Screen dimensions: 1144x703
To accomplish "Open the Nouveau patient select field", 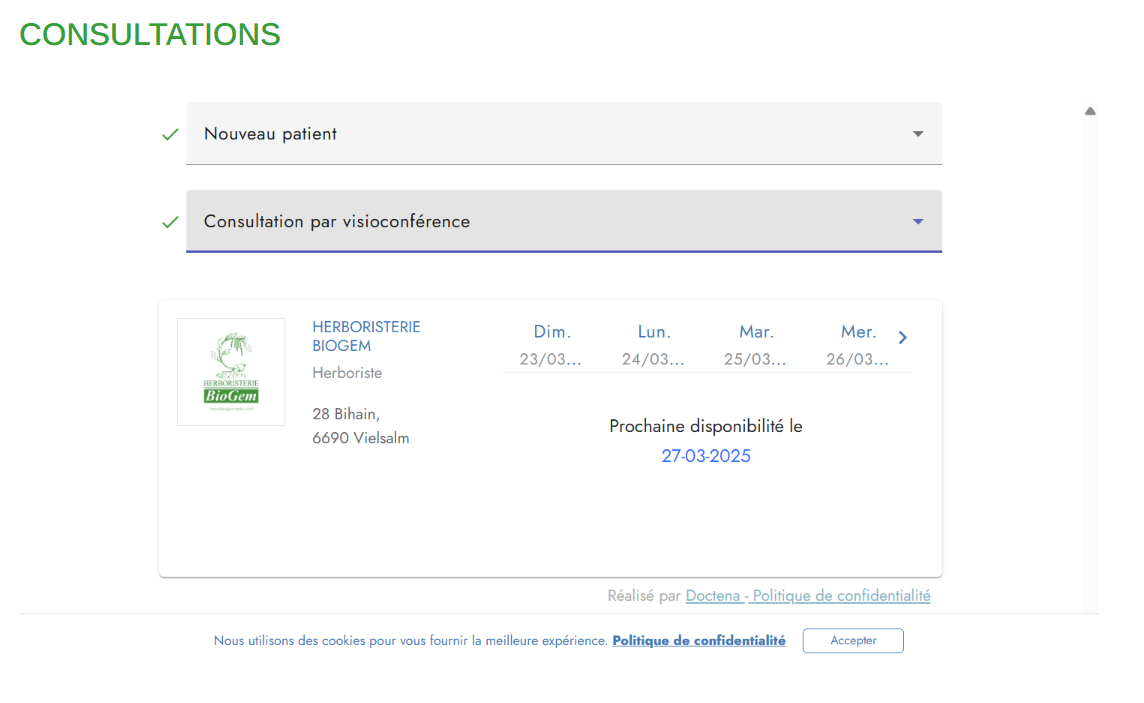I will coord(550,134).
